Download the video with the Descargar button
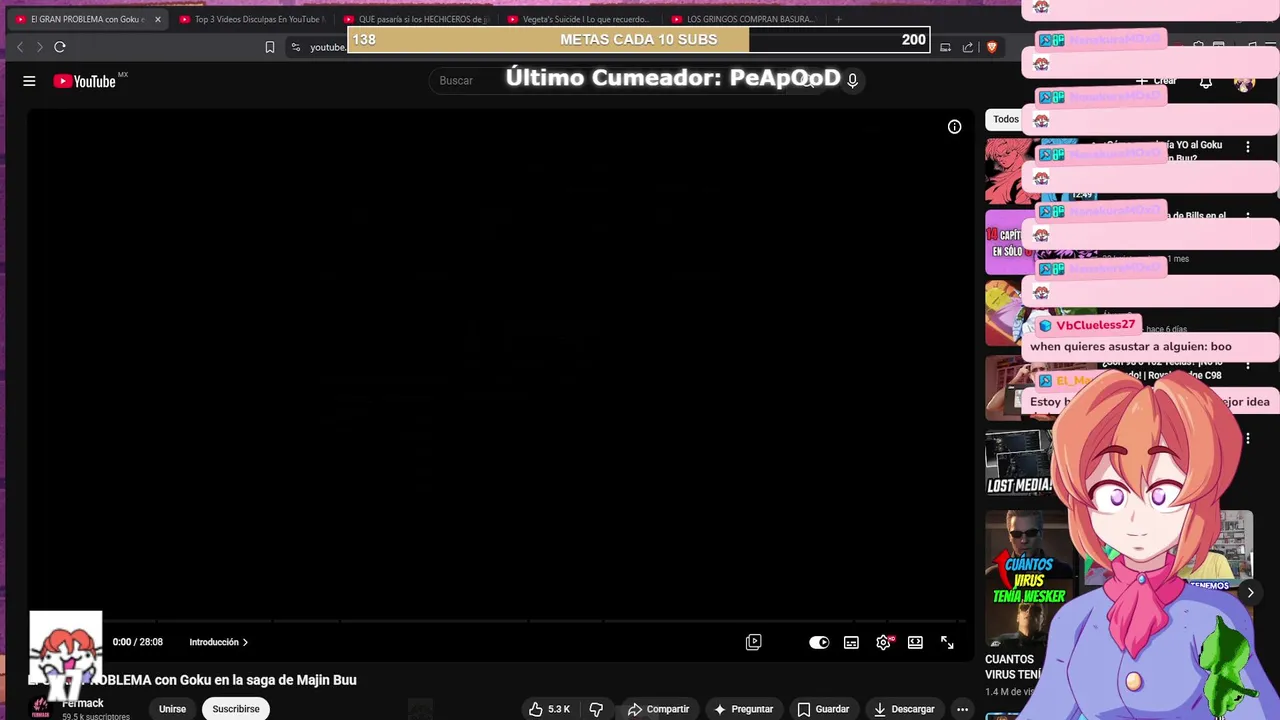This screenshot has height=720, width=1280. click(x=904, y=709)
